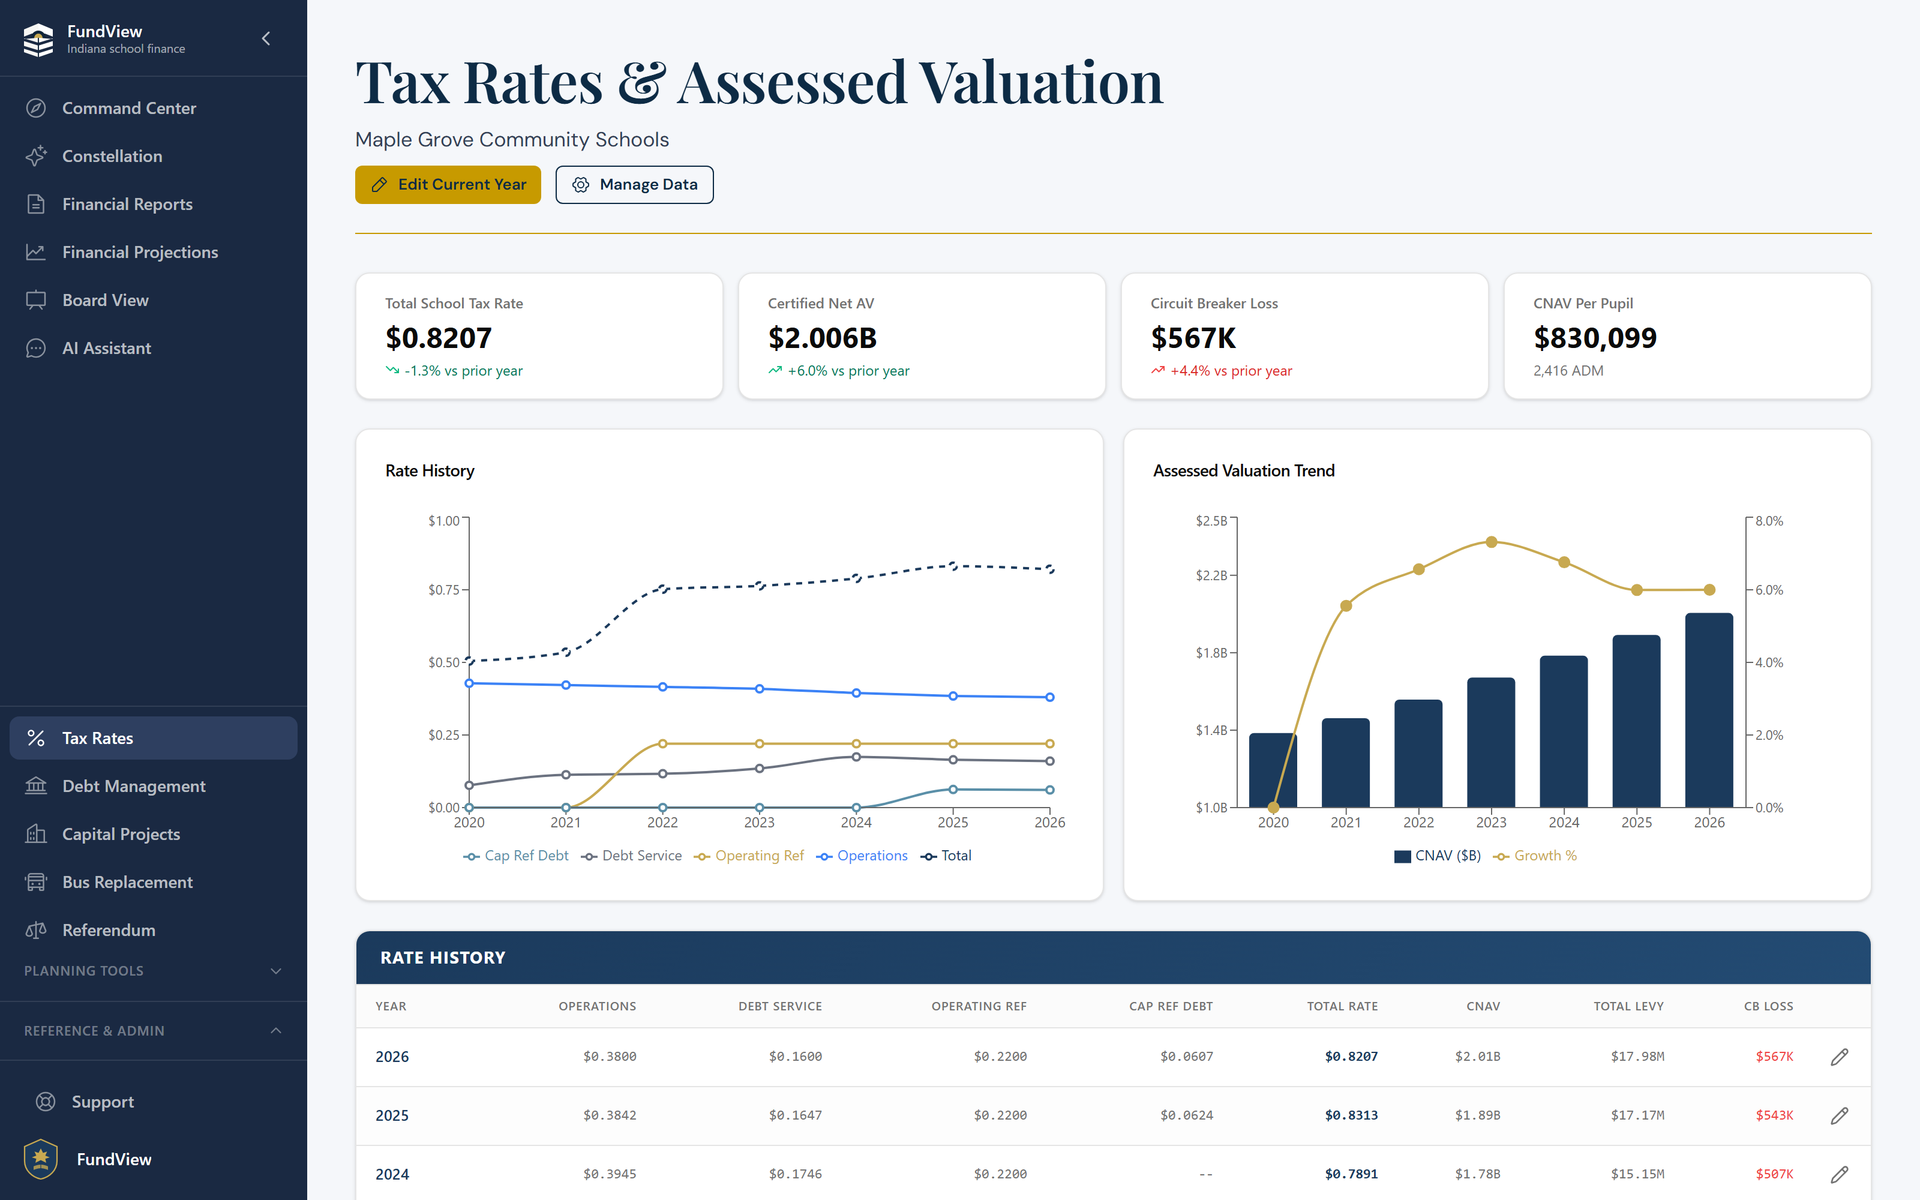Click the FundView label at the sidebar bottom

(x=114, y=1159)
